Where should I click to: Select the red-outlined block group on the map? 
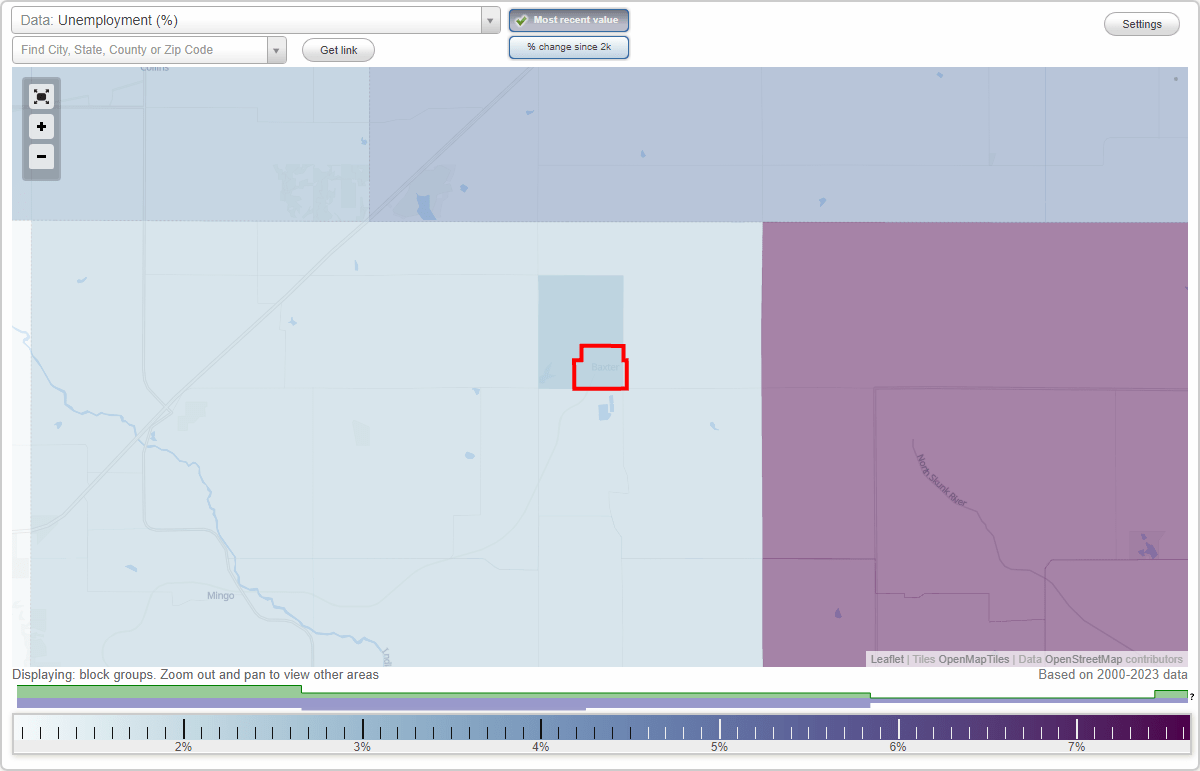coord(600,367)
